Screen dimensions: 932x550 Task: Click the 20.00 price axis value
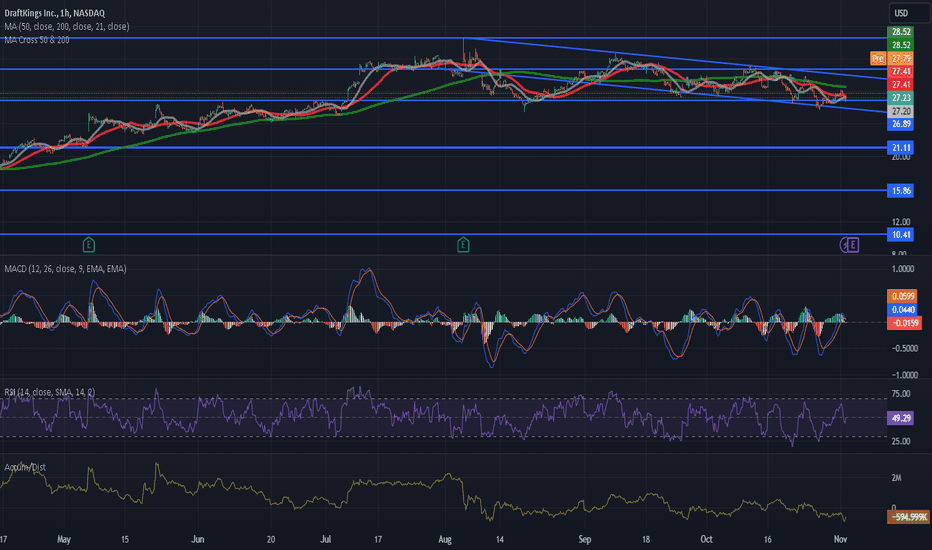point(900,158)
